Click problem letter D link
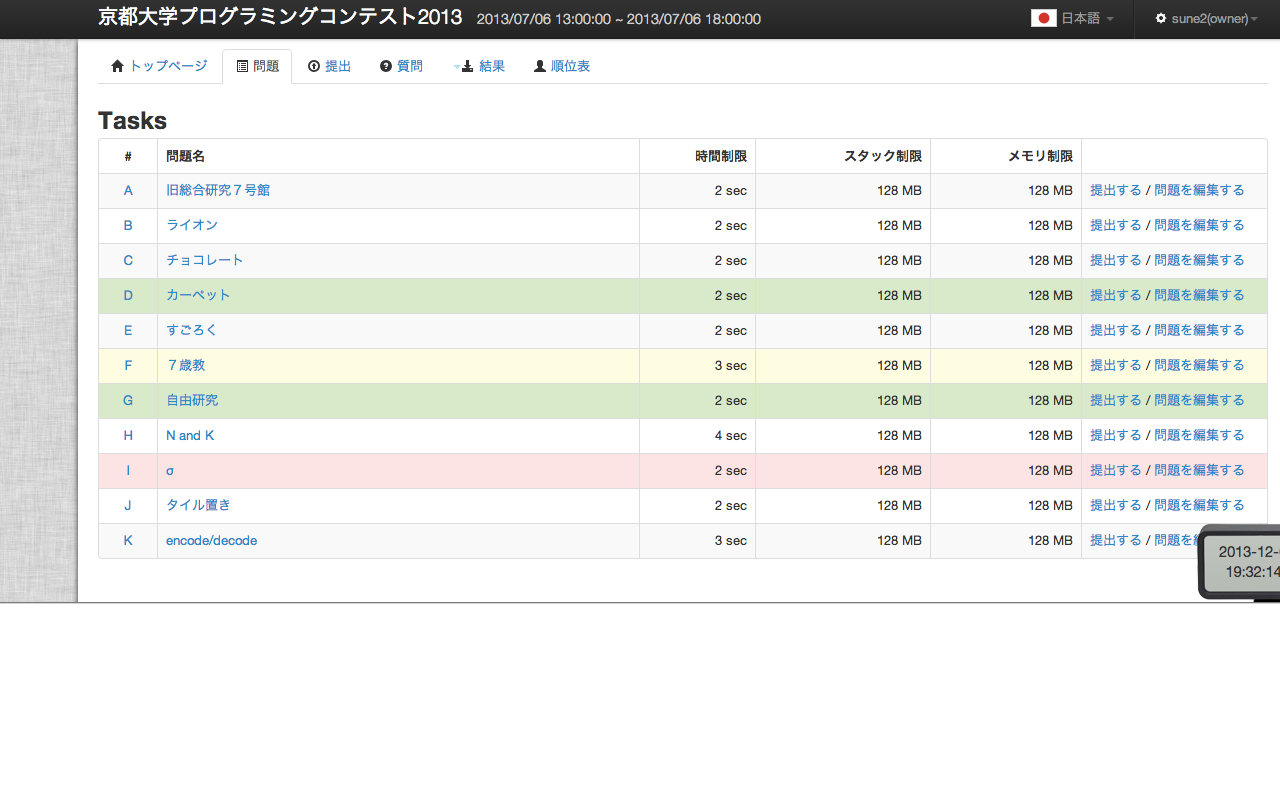Viewport: 1280px width, 800px height. pyautogui.click(x=128, y=295)
